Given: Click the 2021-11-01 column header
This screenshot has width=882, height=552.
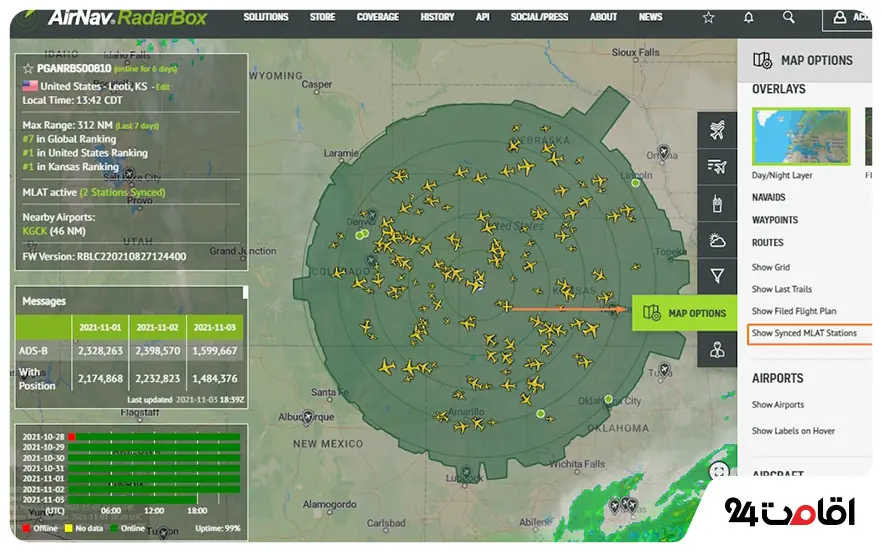Looking at the screenshot, I should click(x=100, y=327).
